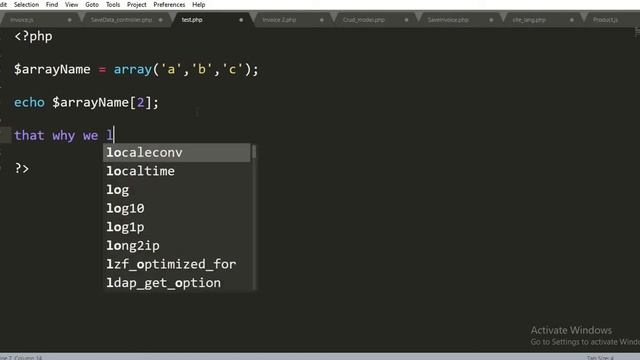
Task: Click unsaved dot on site_lang.php tab
Action: tap(571, 20)
